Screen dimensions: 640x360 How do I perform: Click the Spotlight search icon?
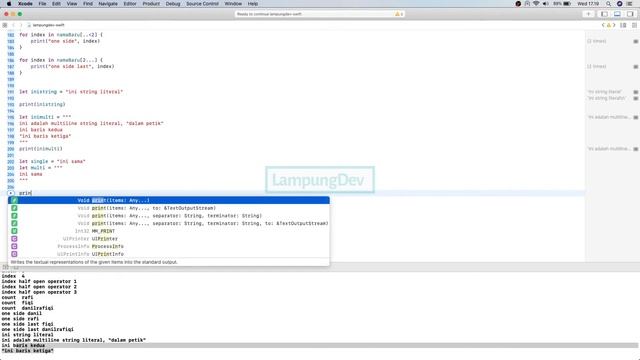pos(608,4)
